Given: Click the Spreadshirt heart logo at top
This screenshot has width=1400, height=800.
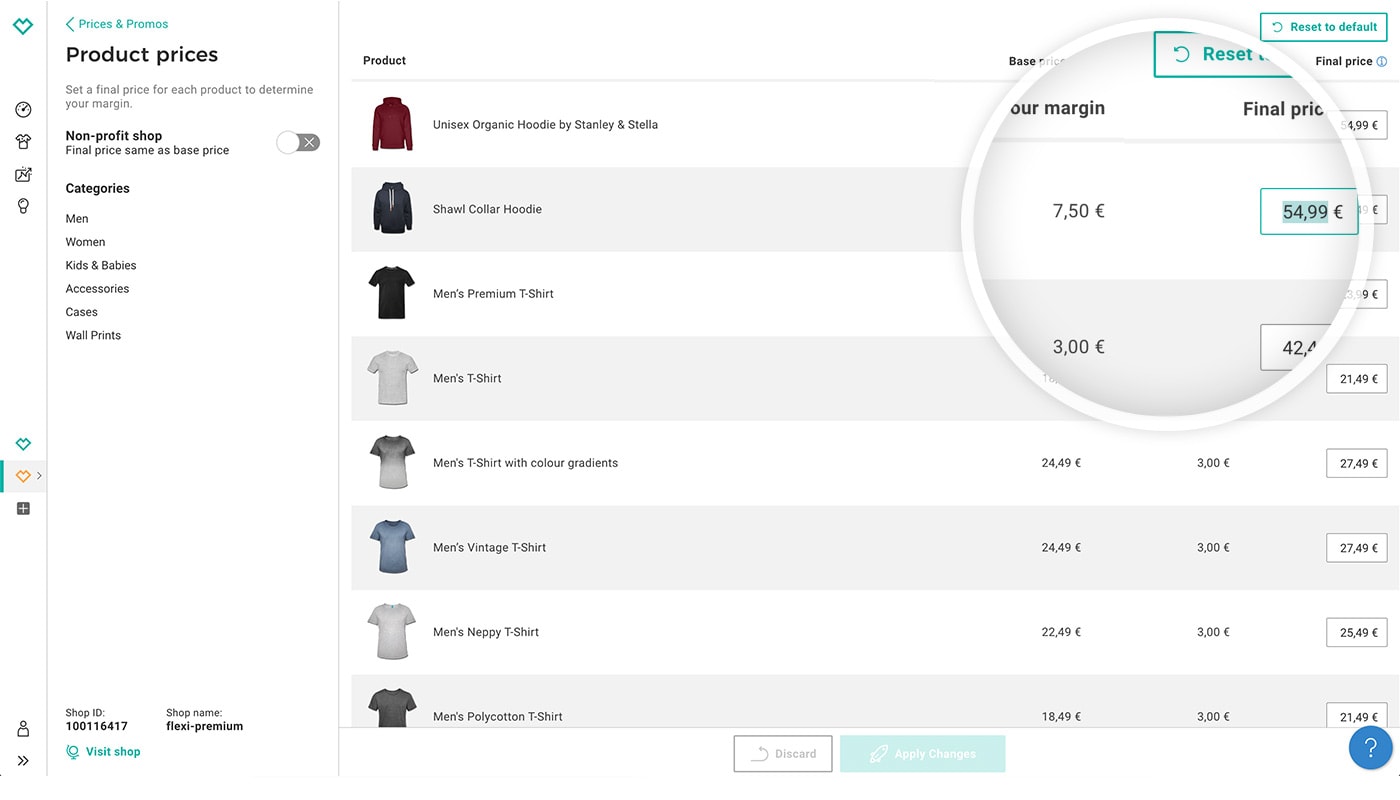Looking at the screenshot, I should [x=23, y=26].
